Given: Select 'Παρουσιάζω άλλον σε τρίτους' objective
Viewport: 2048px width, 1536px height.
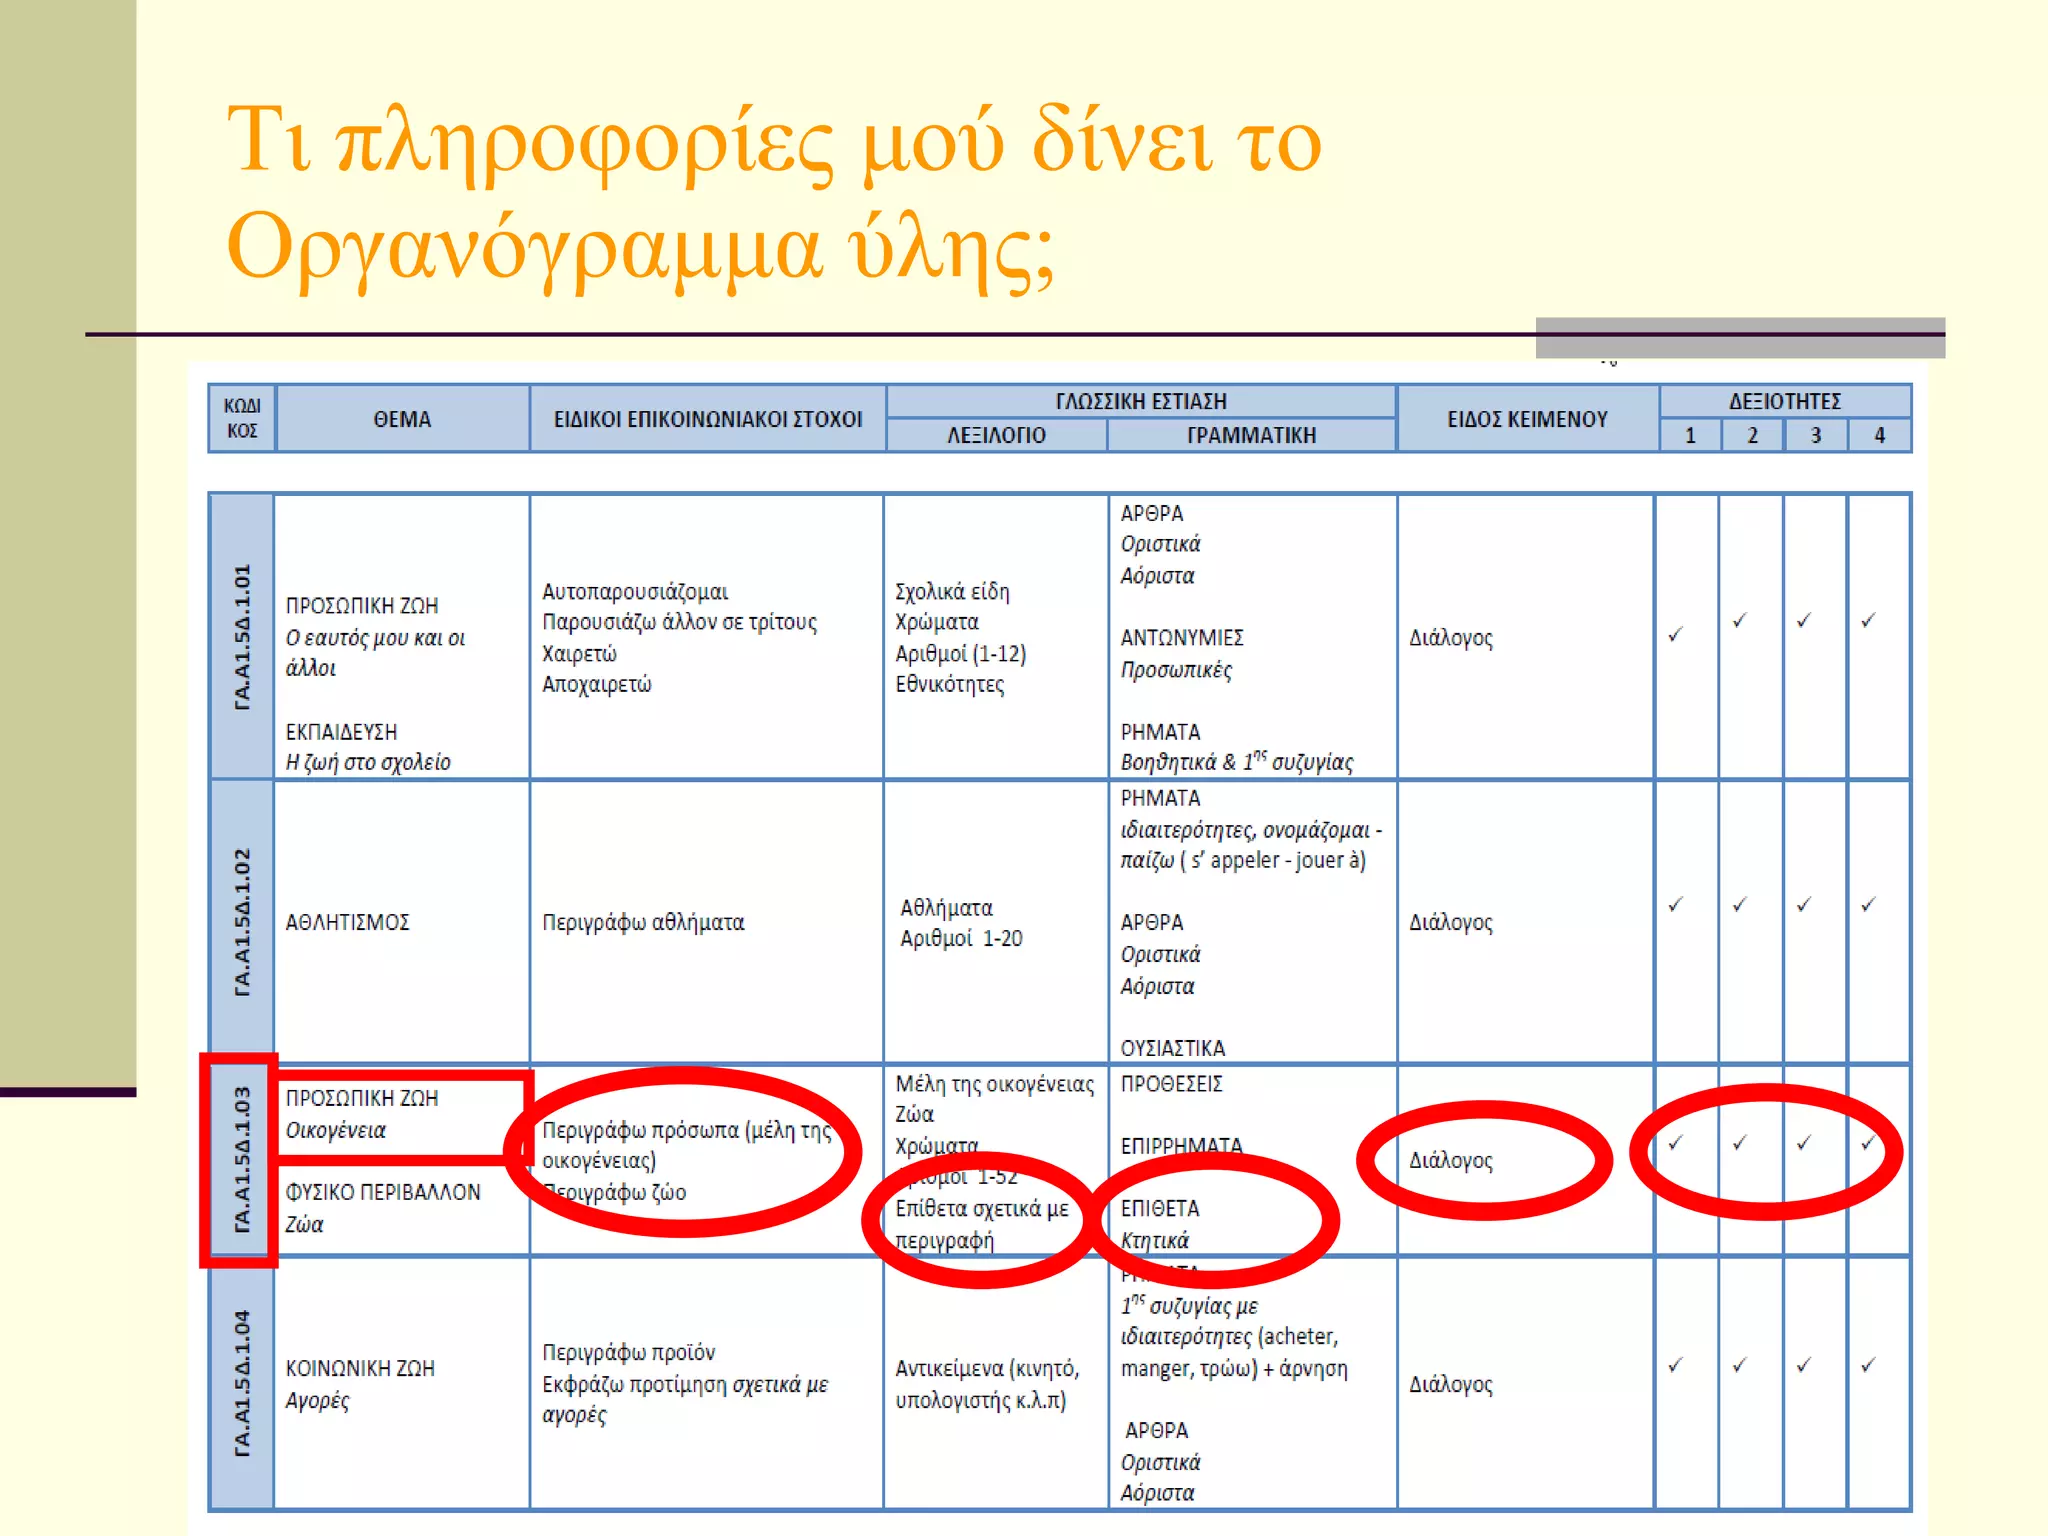Looking at the screenshot, I should tap(679, 622).
